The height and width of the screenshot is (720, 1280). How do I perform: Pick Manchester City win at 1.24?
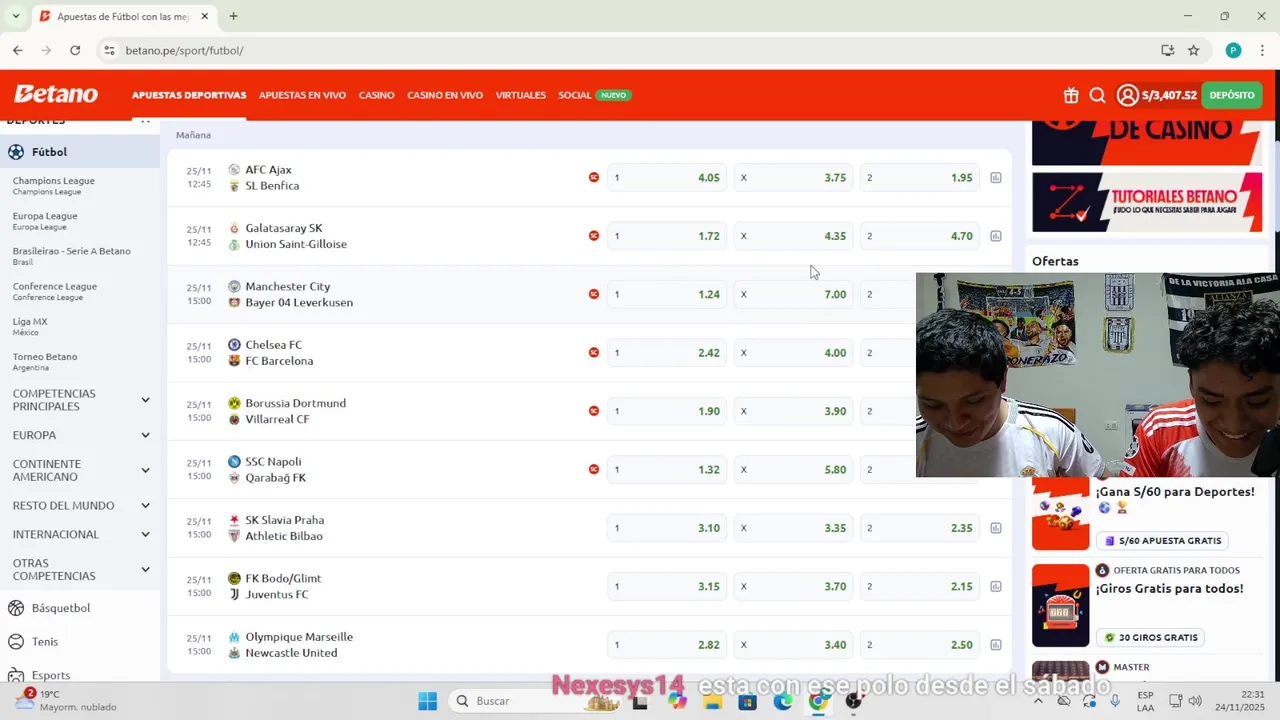pos(667,294)
